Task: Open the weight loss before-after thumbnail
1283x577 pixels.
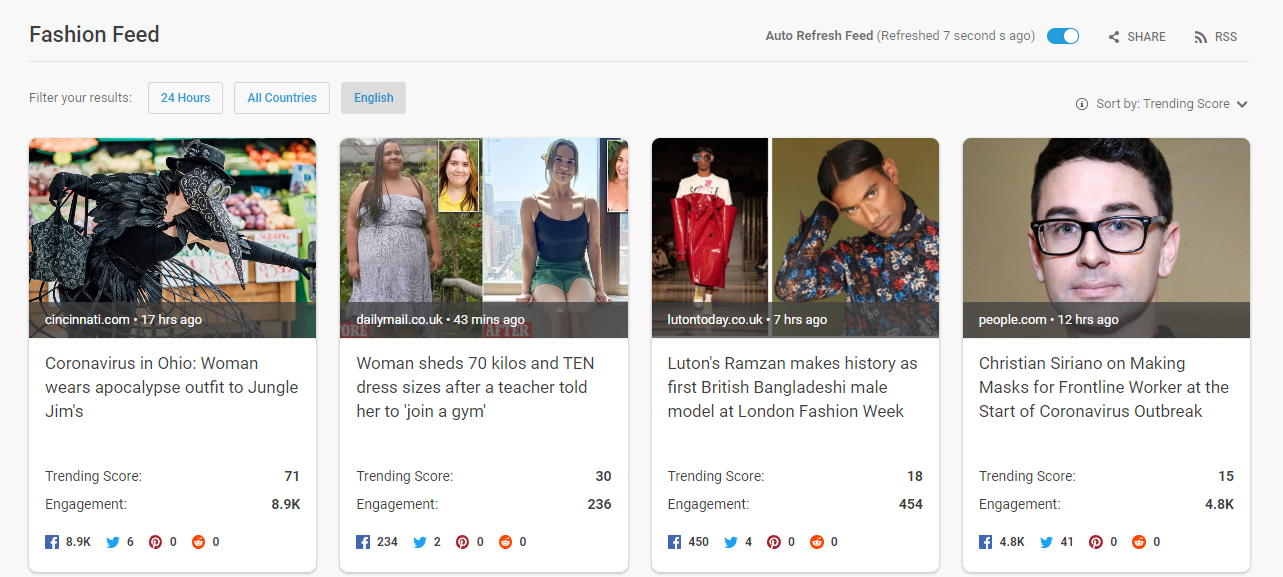Action: coord(484,238)
